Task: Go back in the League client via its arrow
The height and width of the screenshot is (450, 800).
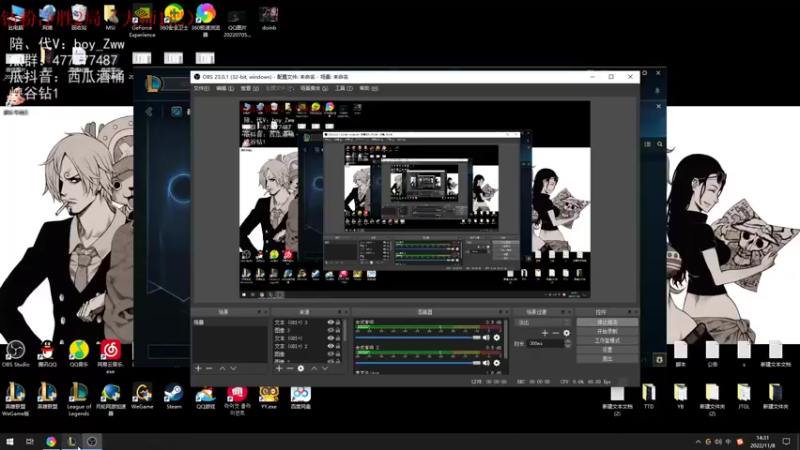Action: 149,112
